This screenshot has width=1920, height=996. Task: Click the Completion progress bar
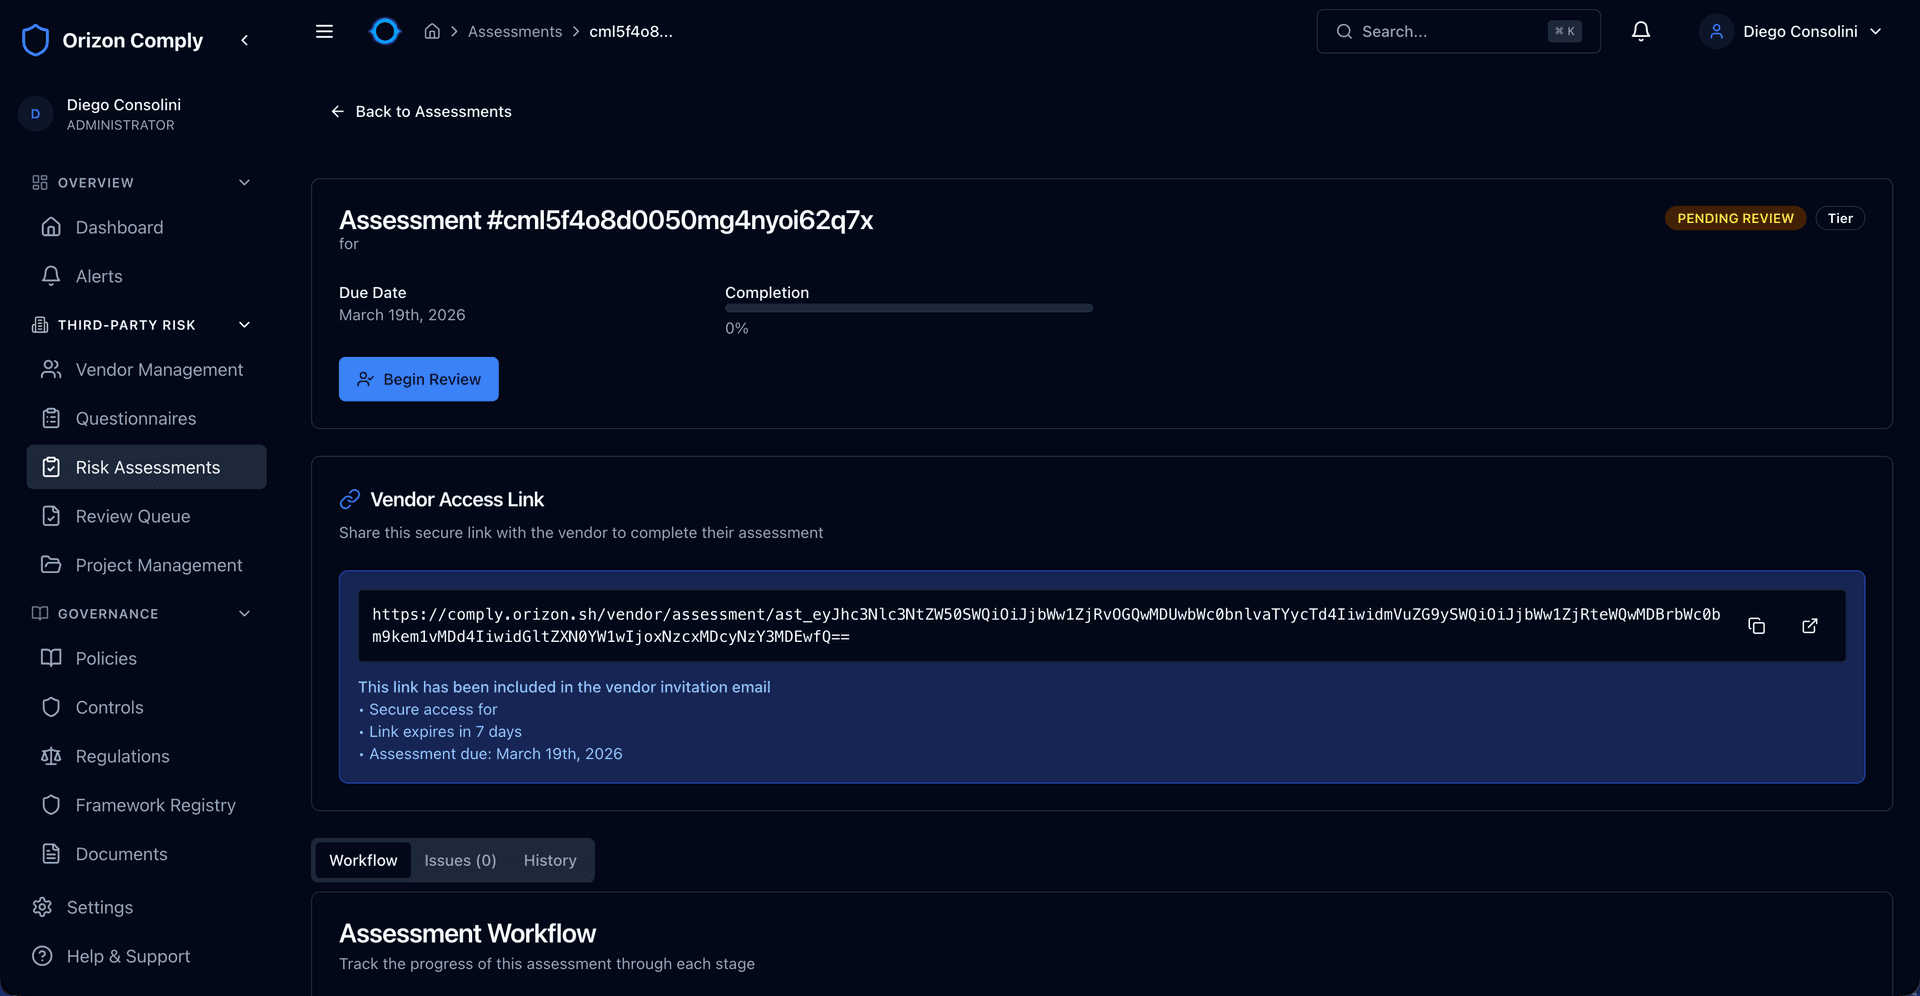tap(908, 308)
